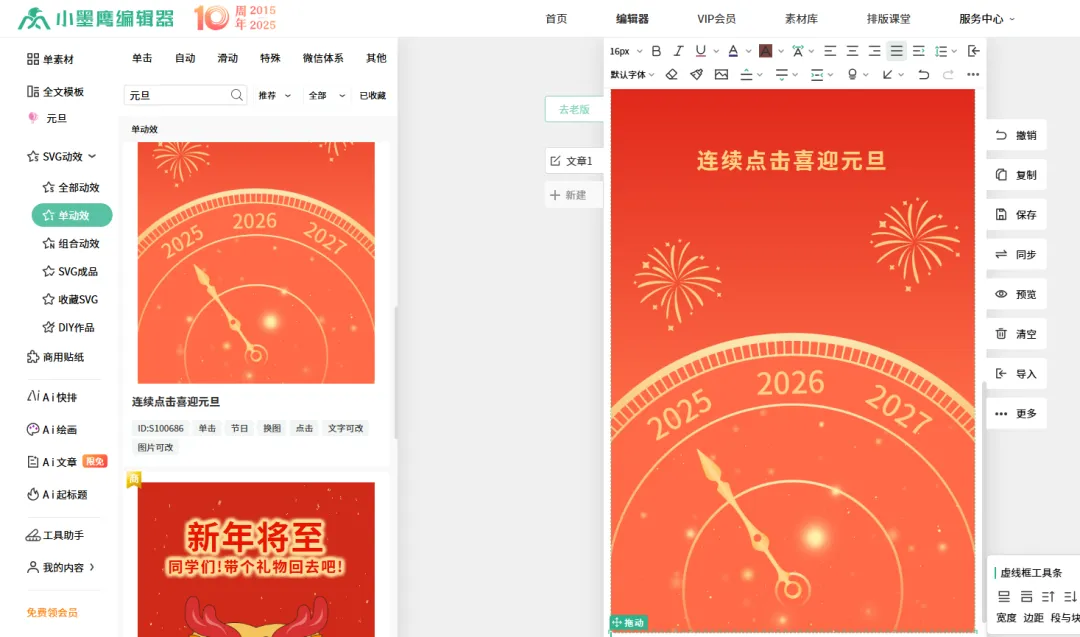Screen dimensions: 1080x637
Task: Open VIP会员 page
Action: coord(716,19)
